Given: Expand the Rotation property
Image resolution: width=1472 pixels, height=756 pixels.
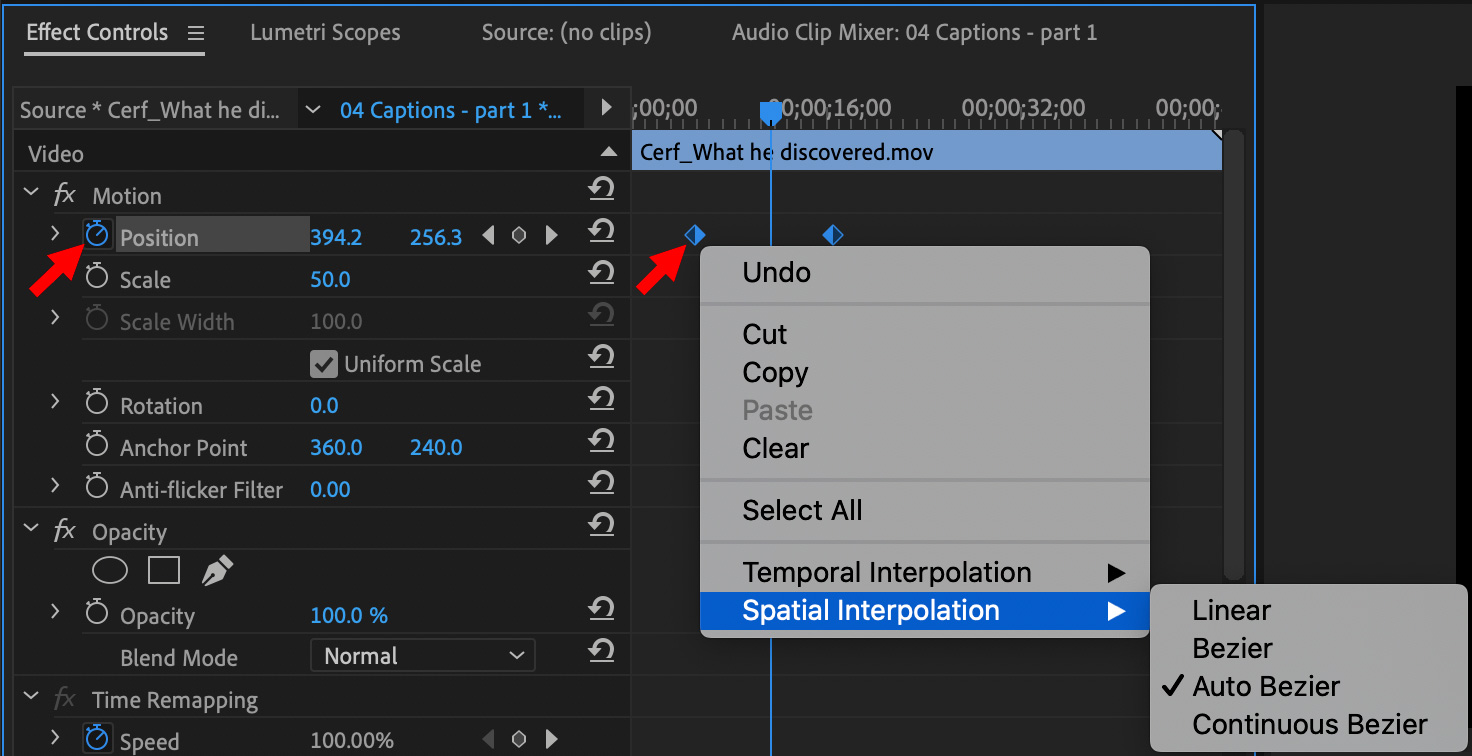Looking at the screenshot, I should 56,402.
